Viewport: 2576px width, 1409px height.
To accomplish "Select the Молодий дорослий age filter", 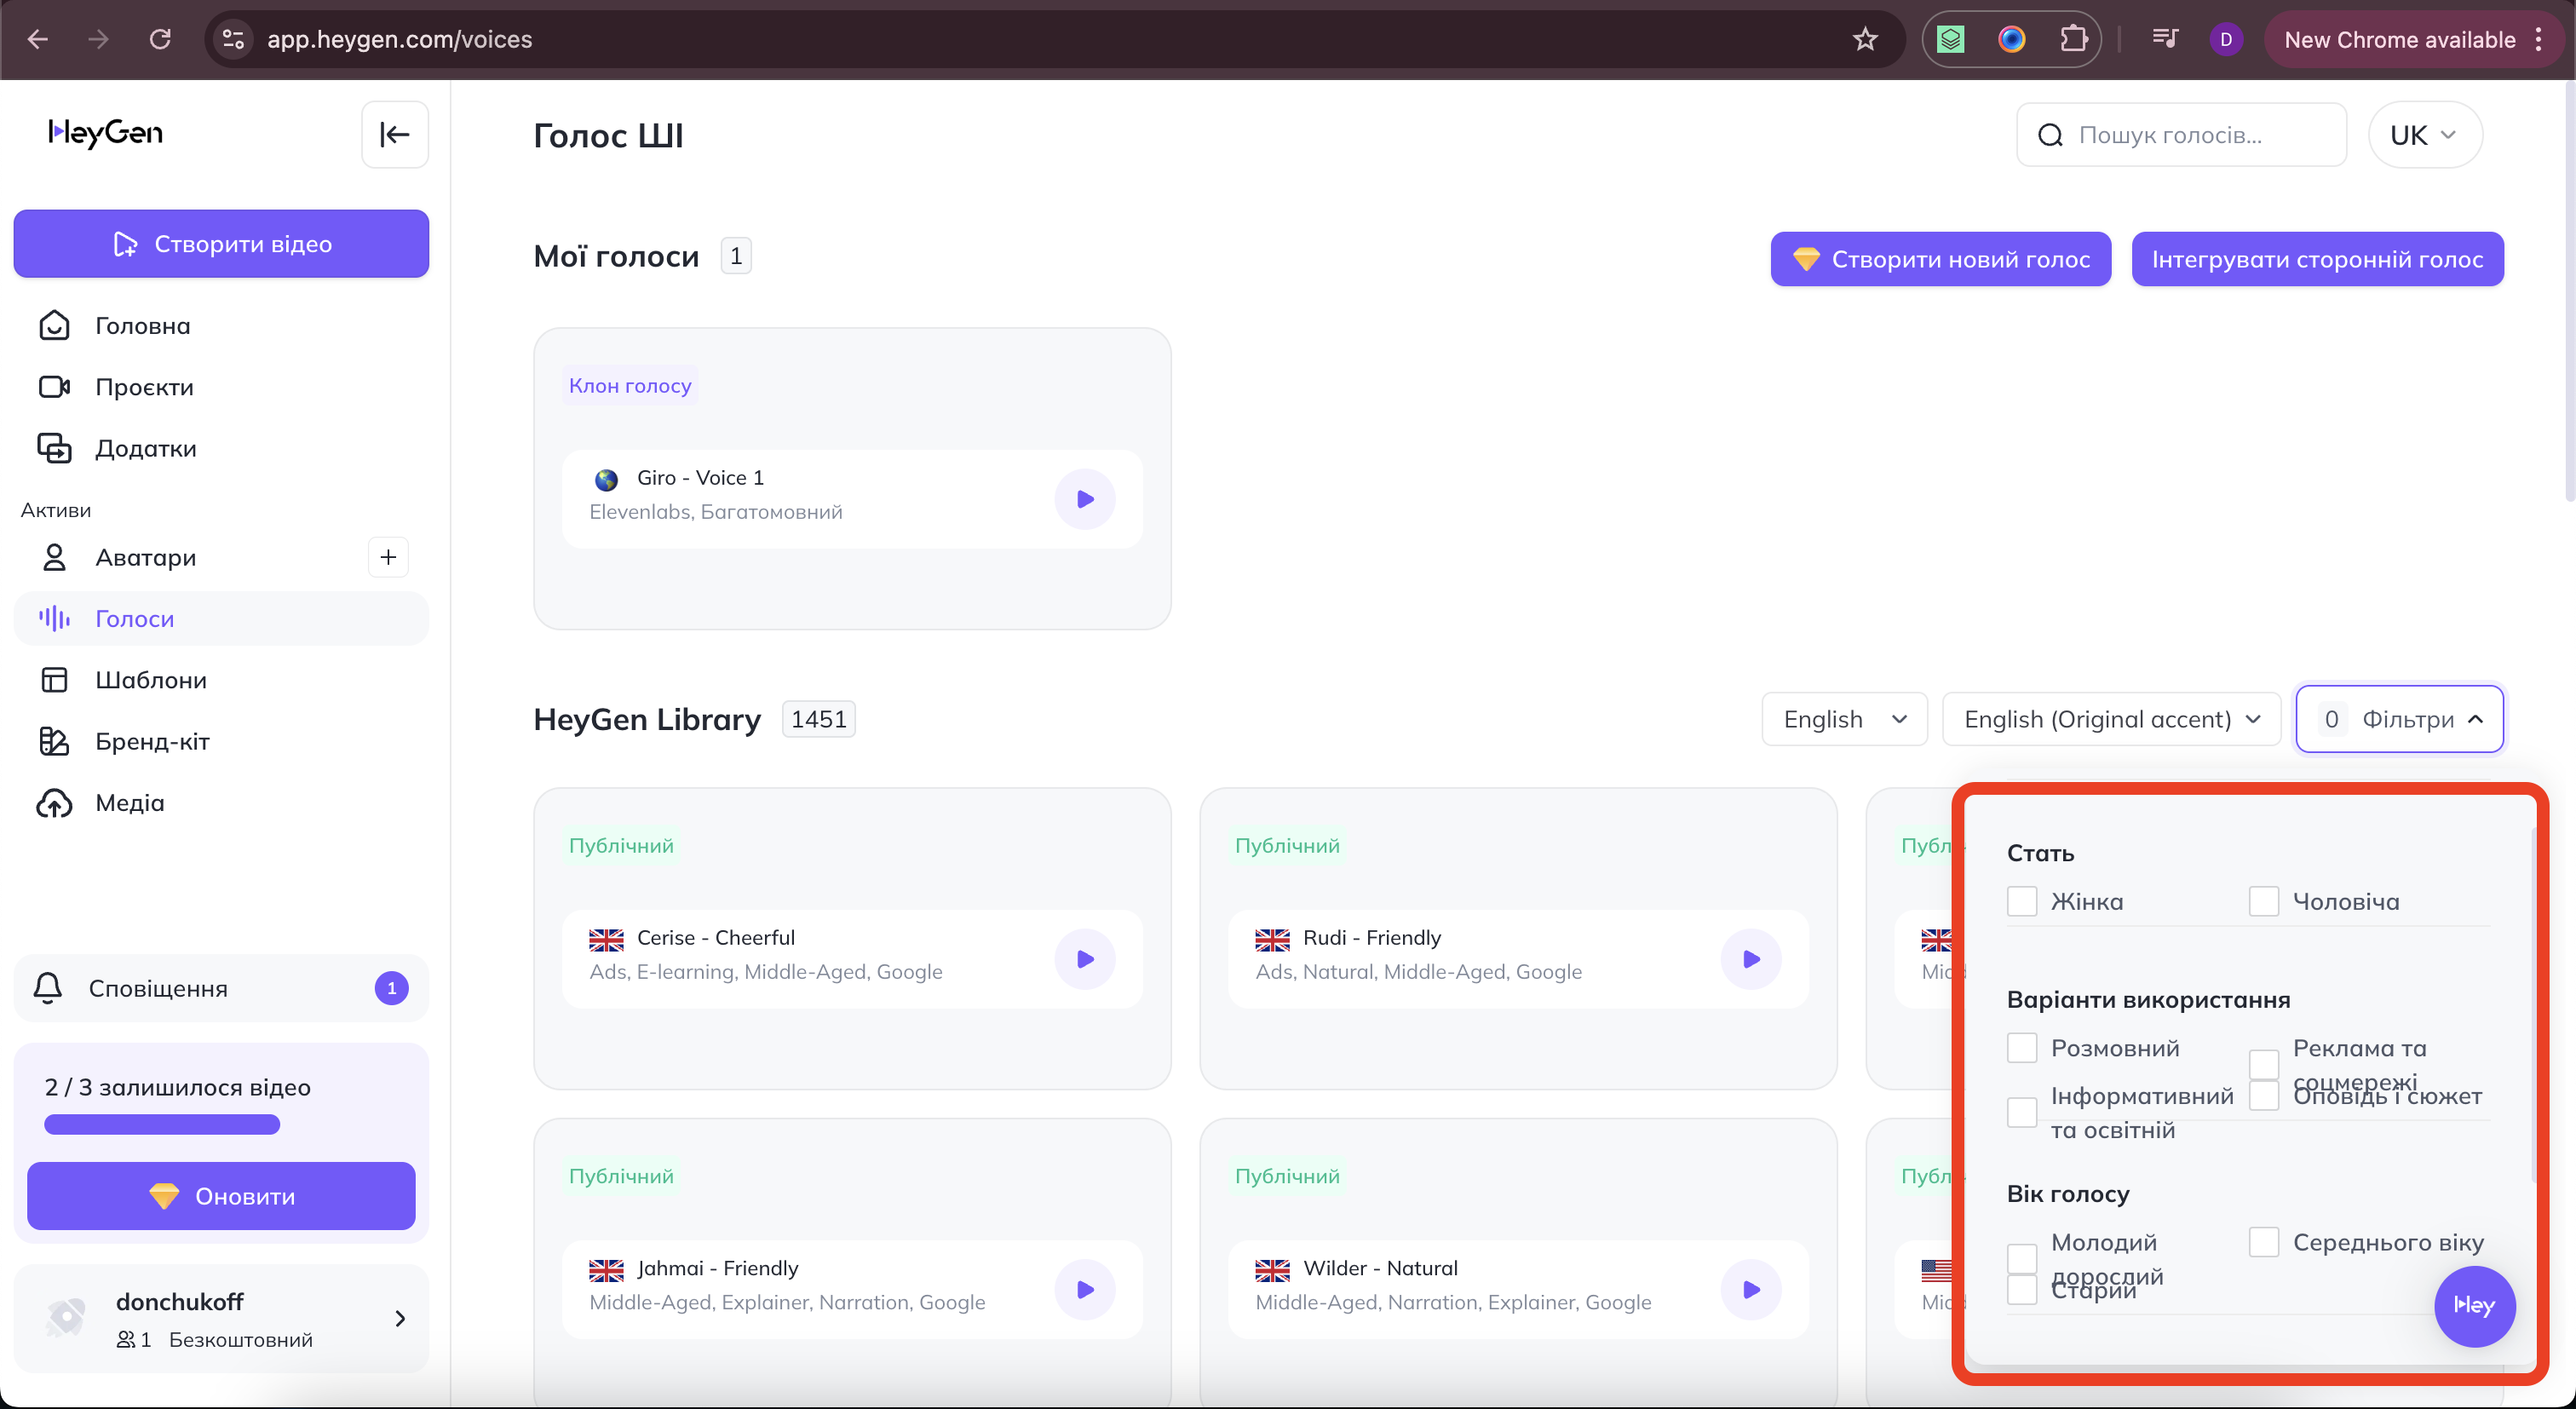I will click(2022, 1258).
